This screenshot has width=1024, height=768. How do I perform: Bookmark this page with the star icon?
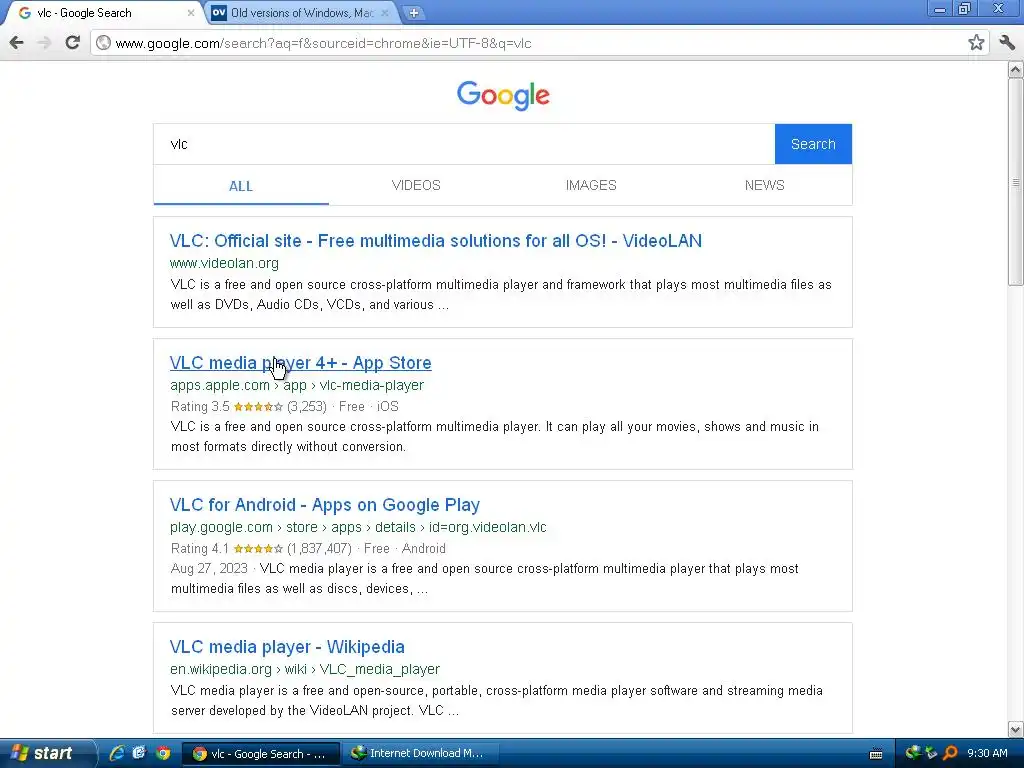pyautogui.click(x=976, y=43)
